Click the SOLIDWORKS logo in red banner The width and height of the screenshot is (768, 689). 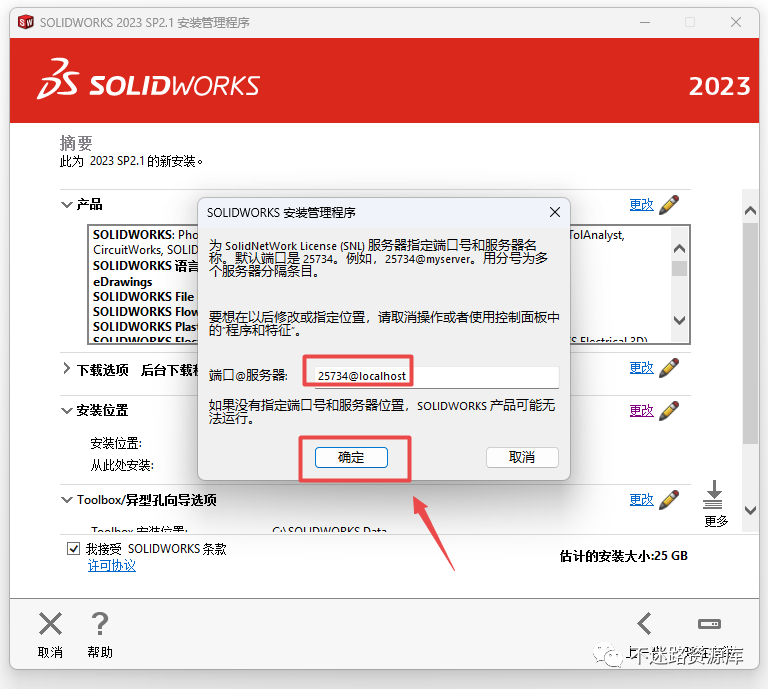(148, 80)
